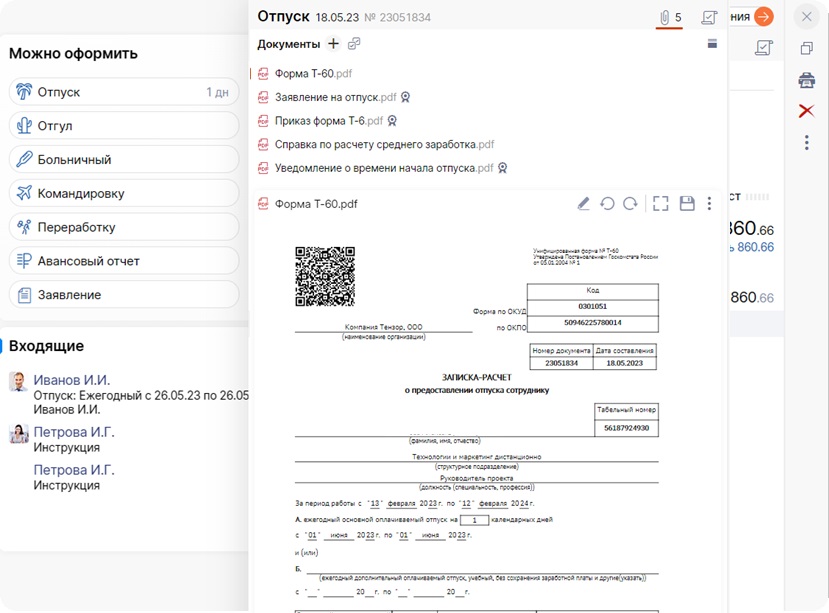Click print icon in right sidebar
829x613 pixels.
tap(806, 80)
